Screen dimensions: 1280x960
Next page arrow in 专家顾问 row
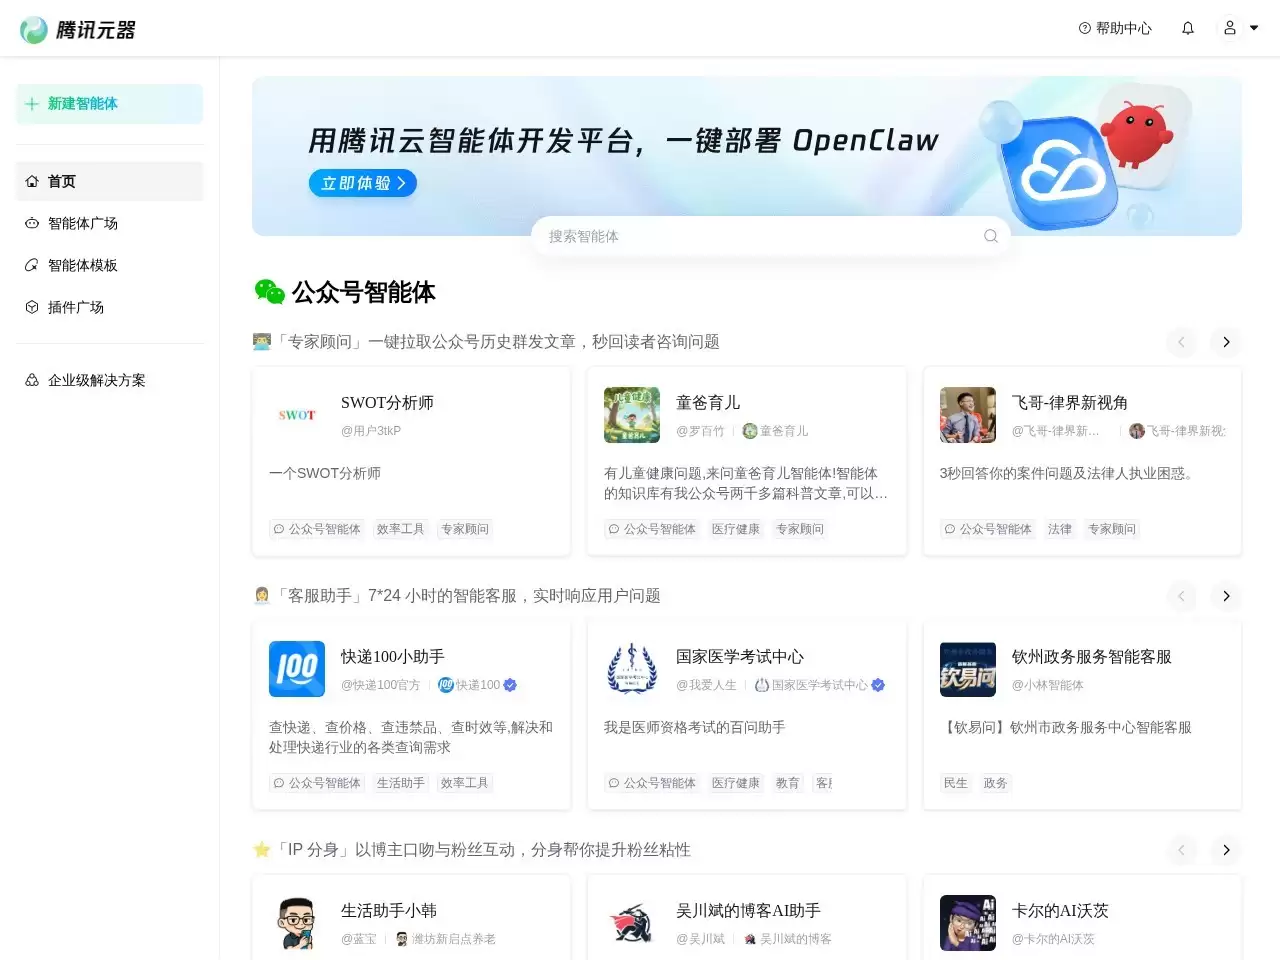tap(1226, 342)
